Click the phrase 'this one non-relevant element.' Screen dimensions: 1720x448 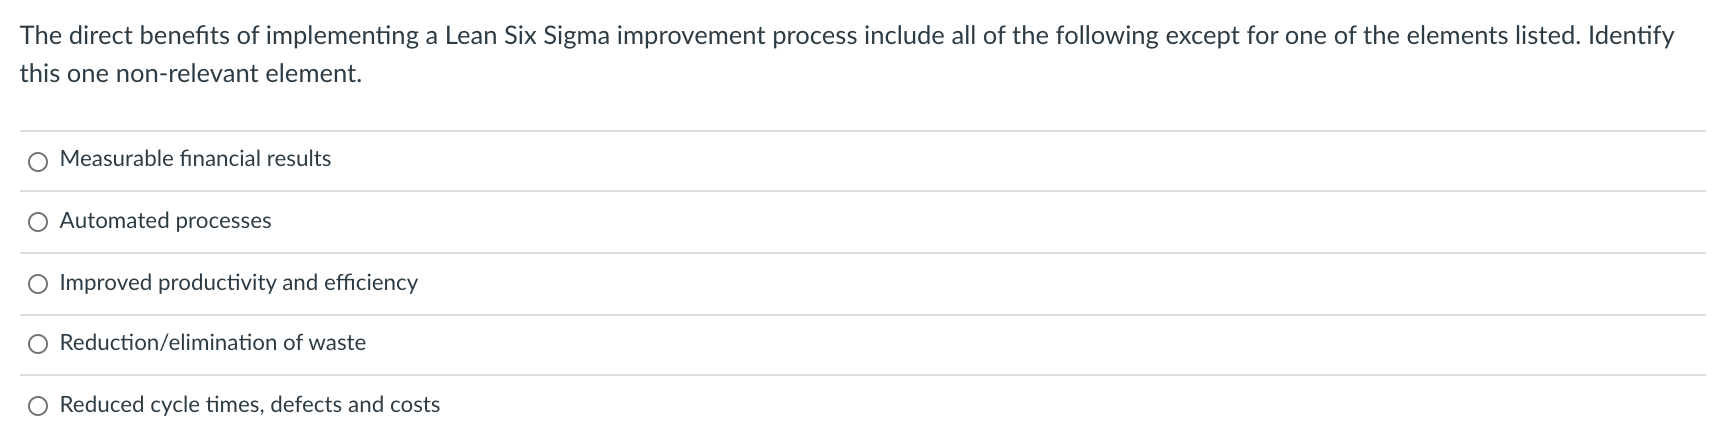pyautogui.click(x=191, y=74)
